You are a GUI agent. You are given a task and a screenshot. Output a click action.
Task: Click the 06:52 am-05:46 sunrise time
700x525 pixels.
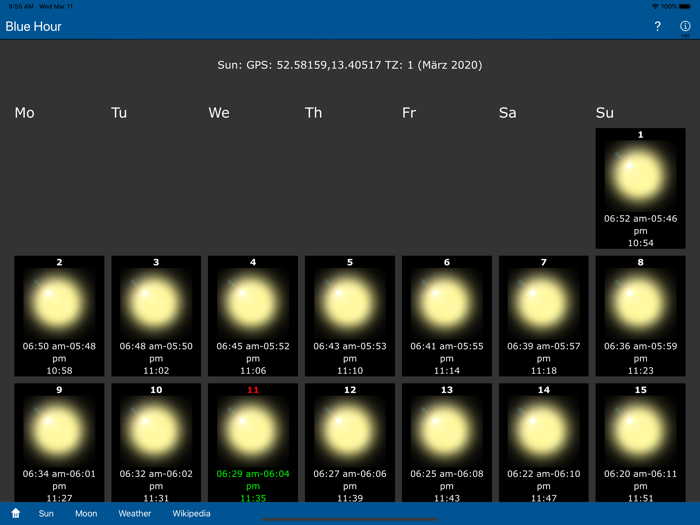pos(640,218)
